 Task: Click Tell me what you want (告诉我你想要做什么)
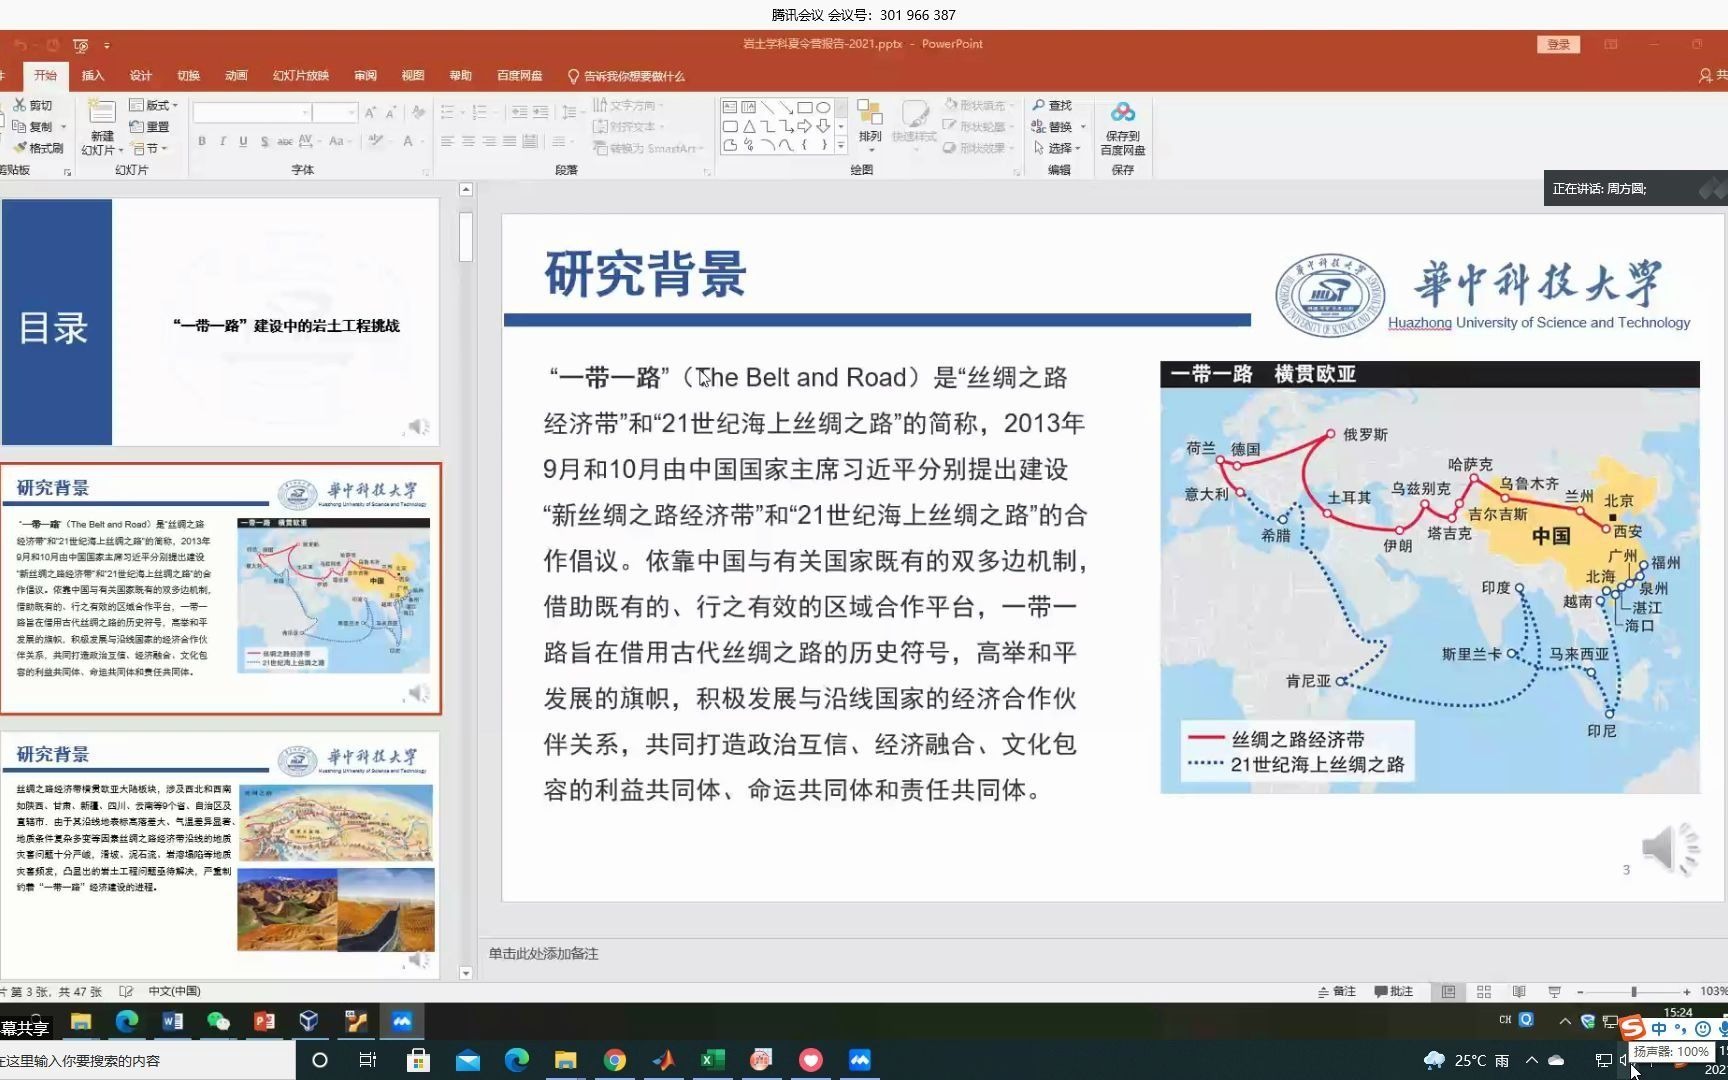(626, 76)
